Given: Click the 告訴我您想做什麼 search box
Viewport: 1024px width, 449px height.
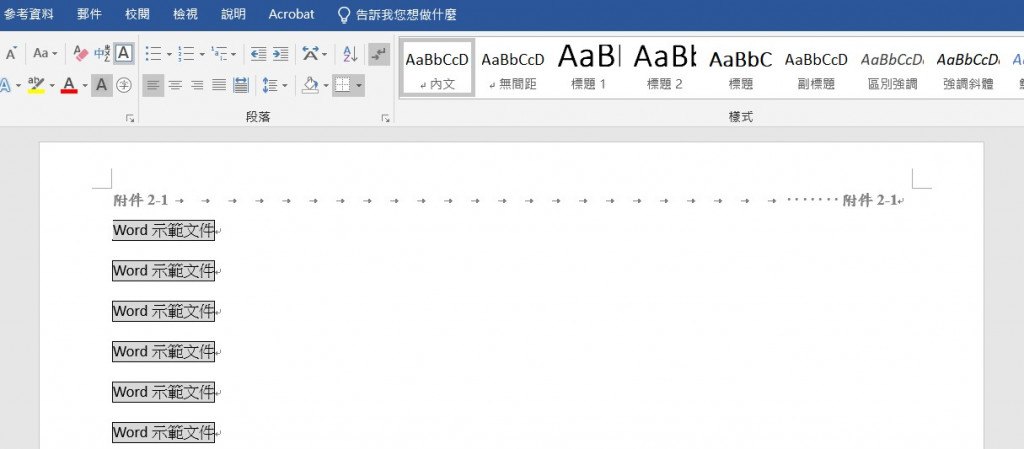Looking at the screenshot, I should (406, 14).
